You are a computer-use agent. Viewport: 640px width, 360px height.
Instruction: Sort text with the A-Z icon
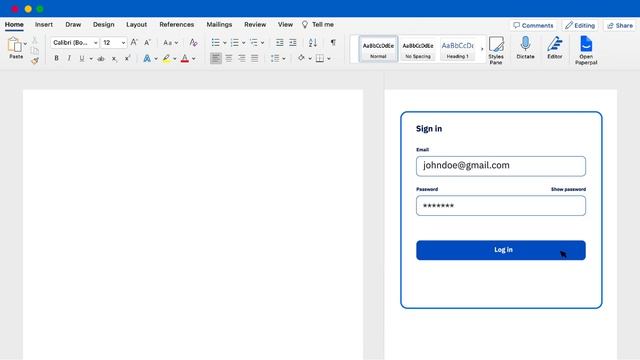(313, 42)
